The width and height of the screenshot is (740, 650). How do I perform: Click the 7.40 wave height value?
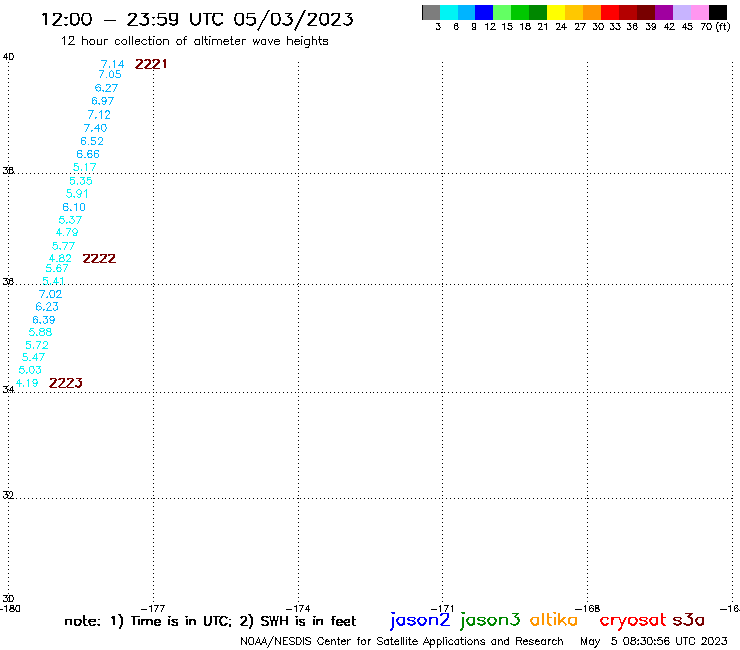coord(95,128)
